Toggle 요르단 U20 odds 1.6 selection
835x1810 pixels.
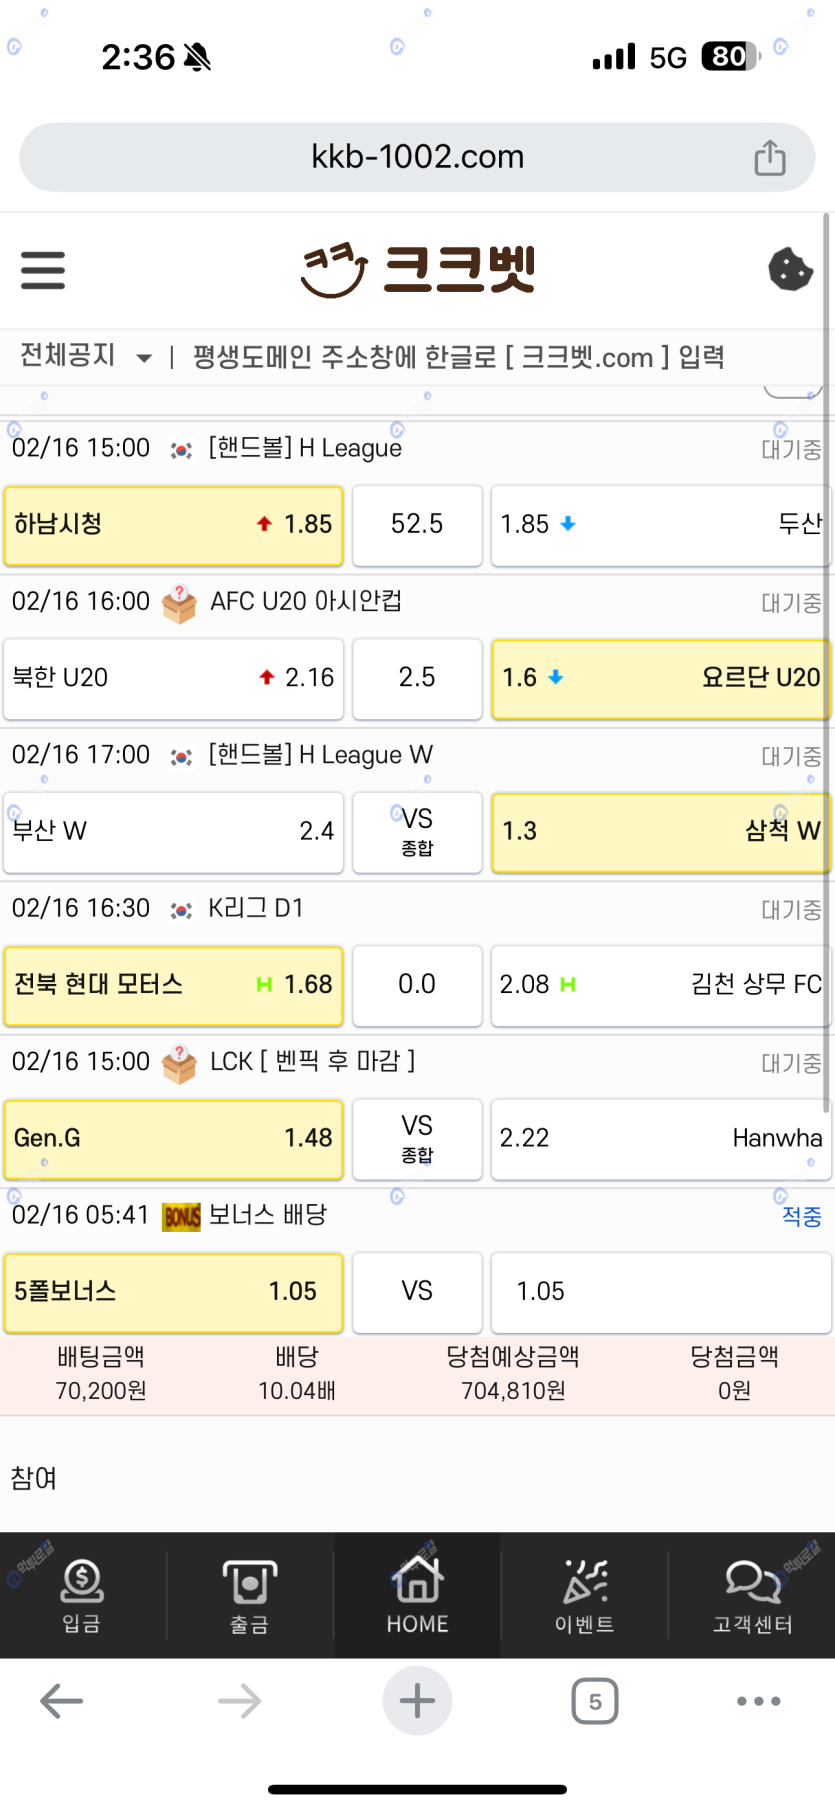pos(660,678)
